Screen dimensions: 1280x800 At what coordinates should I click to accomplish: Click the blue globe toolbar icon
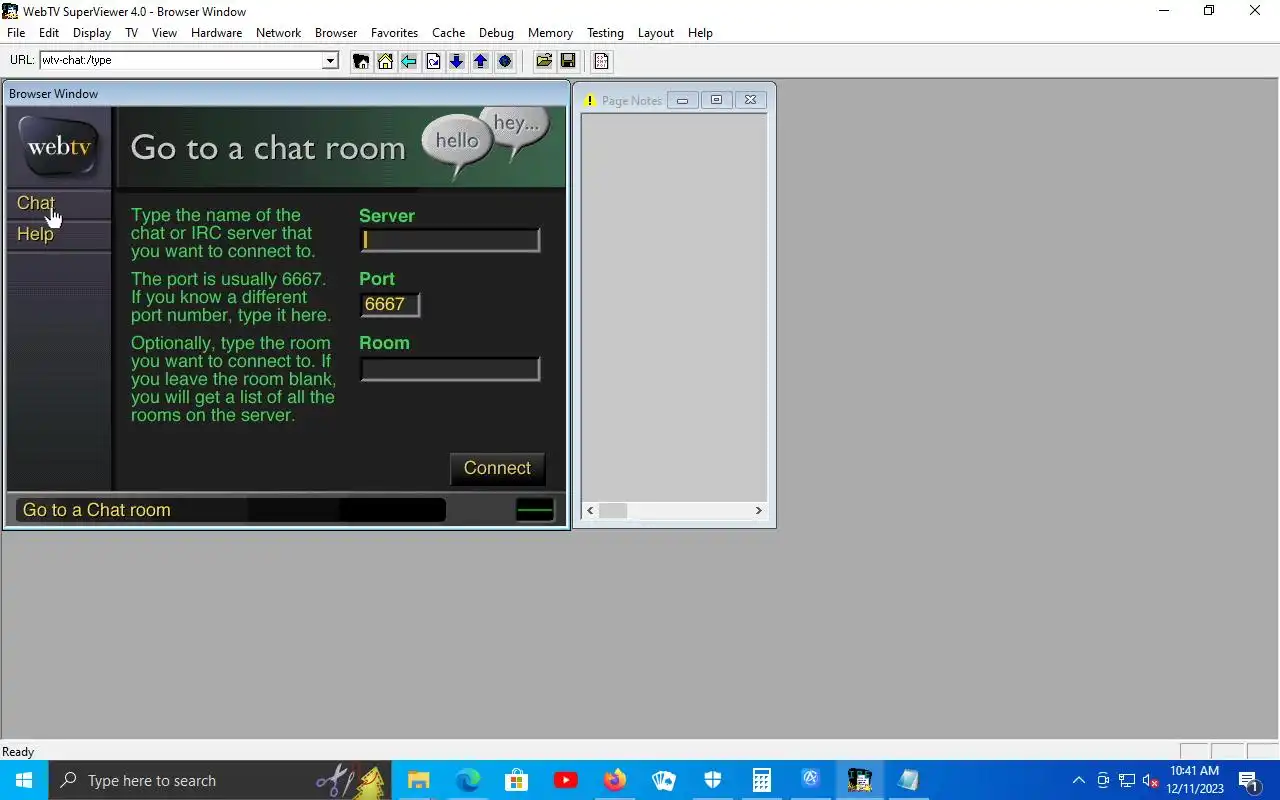coord(505,61)
